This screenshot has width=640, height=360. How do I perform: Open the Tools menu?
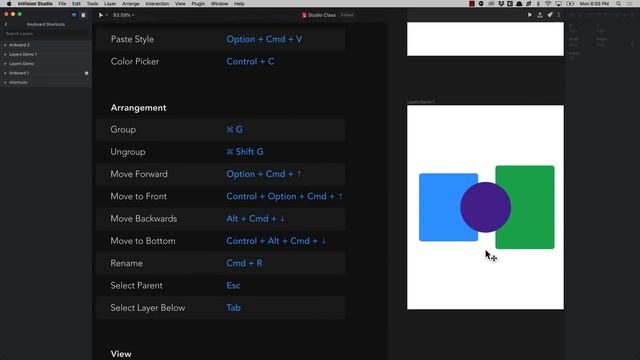[92, 4]
